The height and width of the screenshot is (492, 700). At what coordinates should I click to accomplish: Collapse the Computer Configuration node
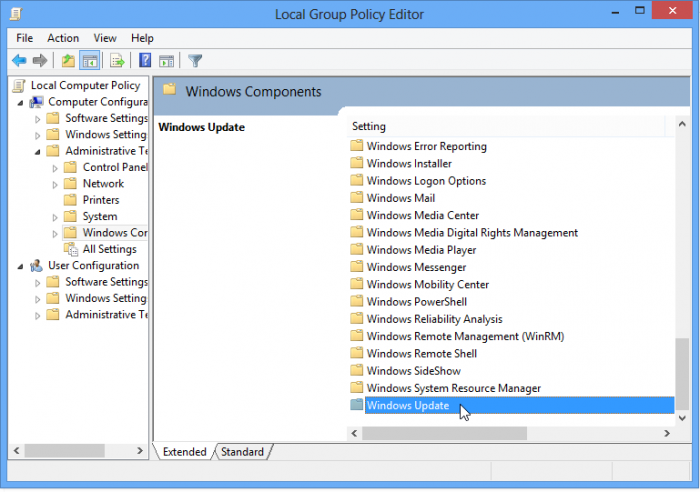21,103
